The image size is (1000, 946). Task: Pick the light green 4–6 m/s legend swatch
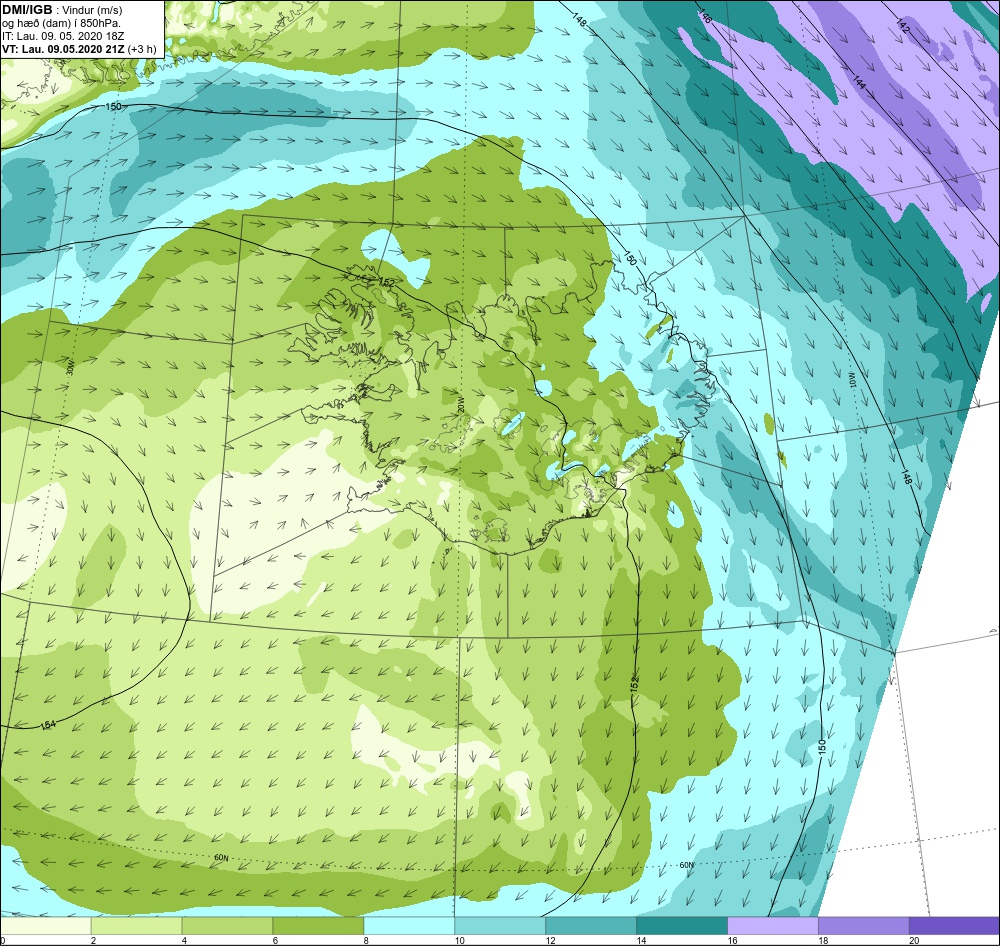pos(227,925)
